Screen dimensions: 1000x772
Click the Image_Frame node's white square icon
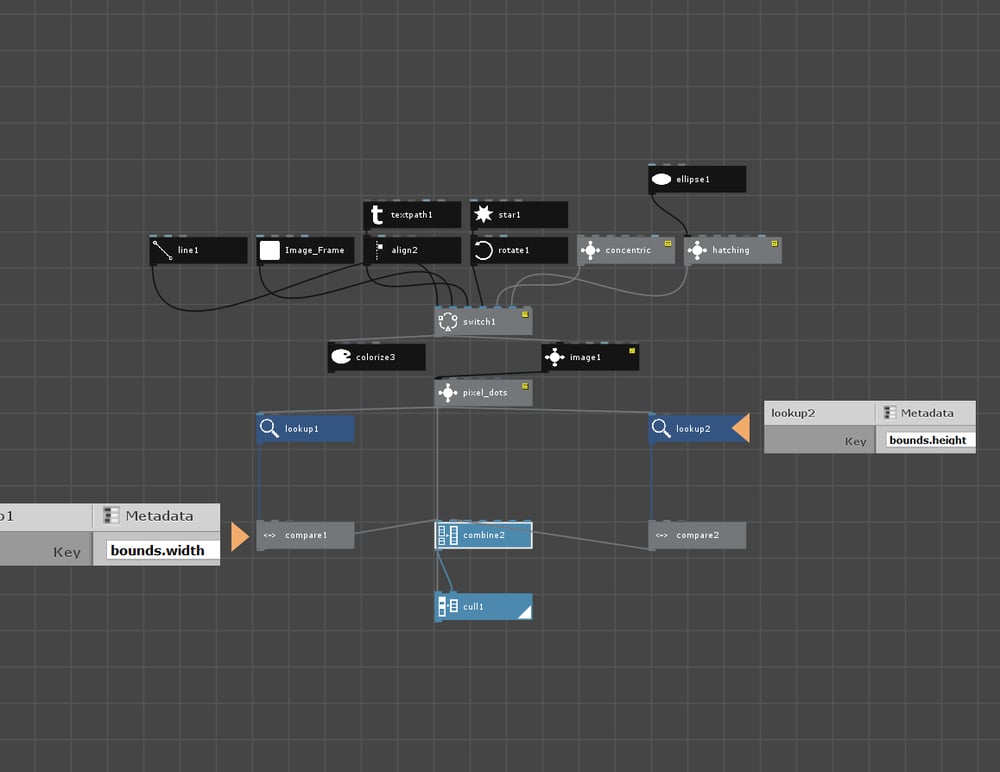[270, 251]
